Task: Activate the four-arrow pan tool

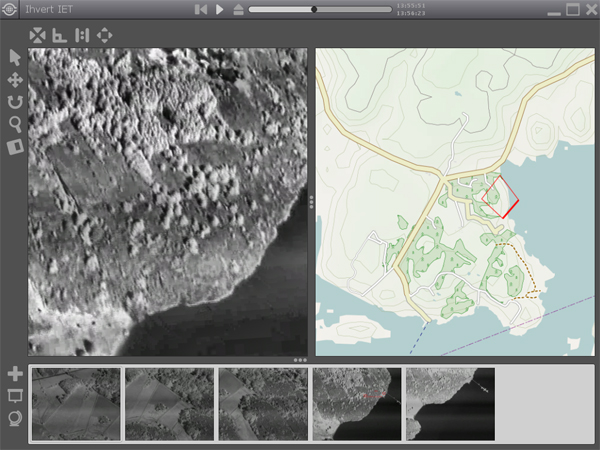Action: click(15, 79)
